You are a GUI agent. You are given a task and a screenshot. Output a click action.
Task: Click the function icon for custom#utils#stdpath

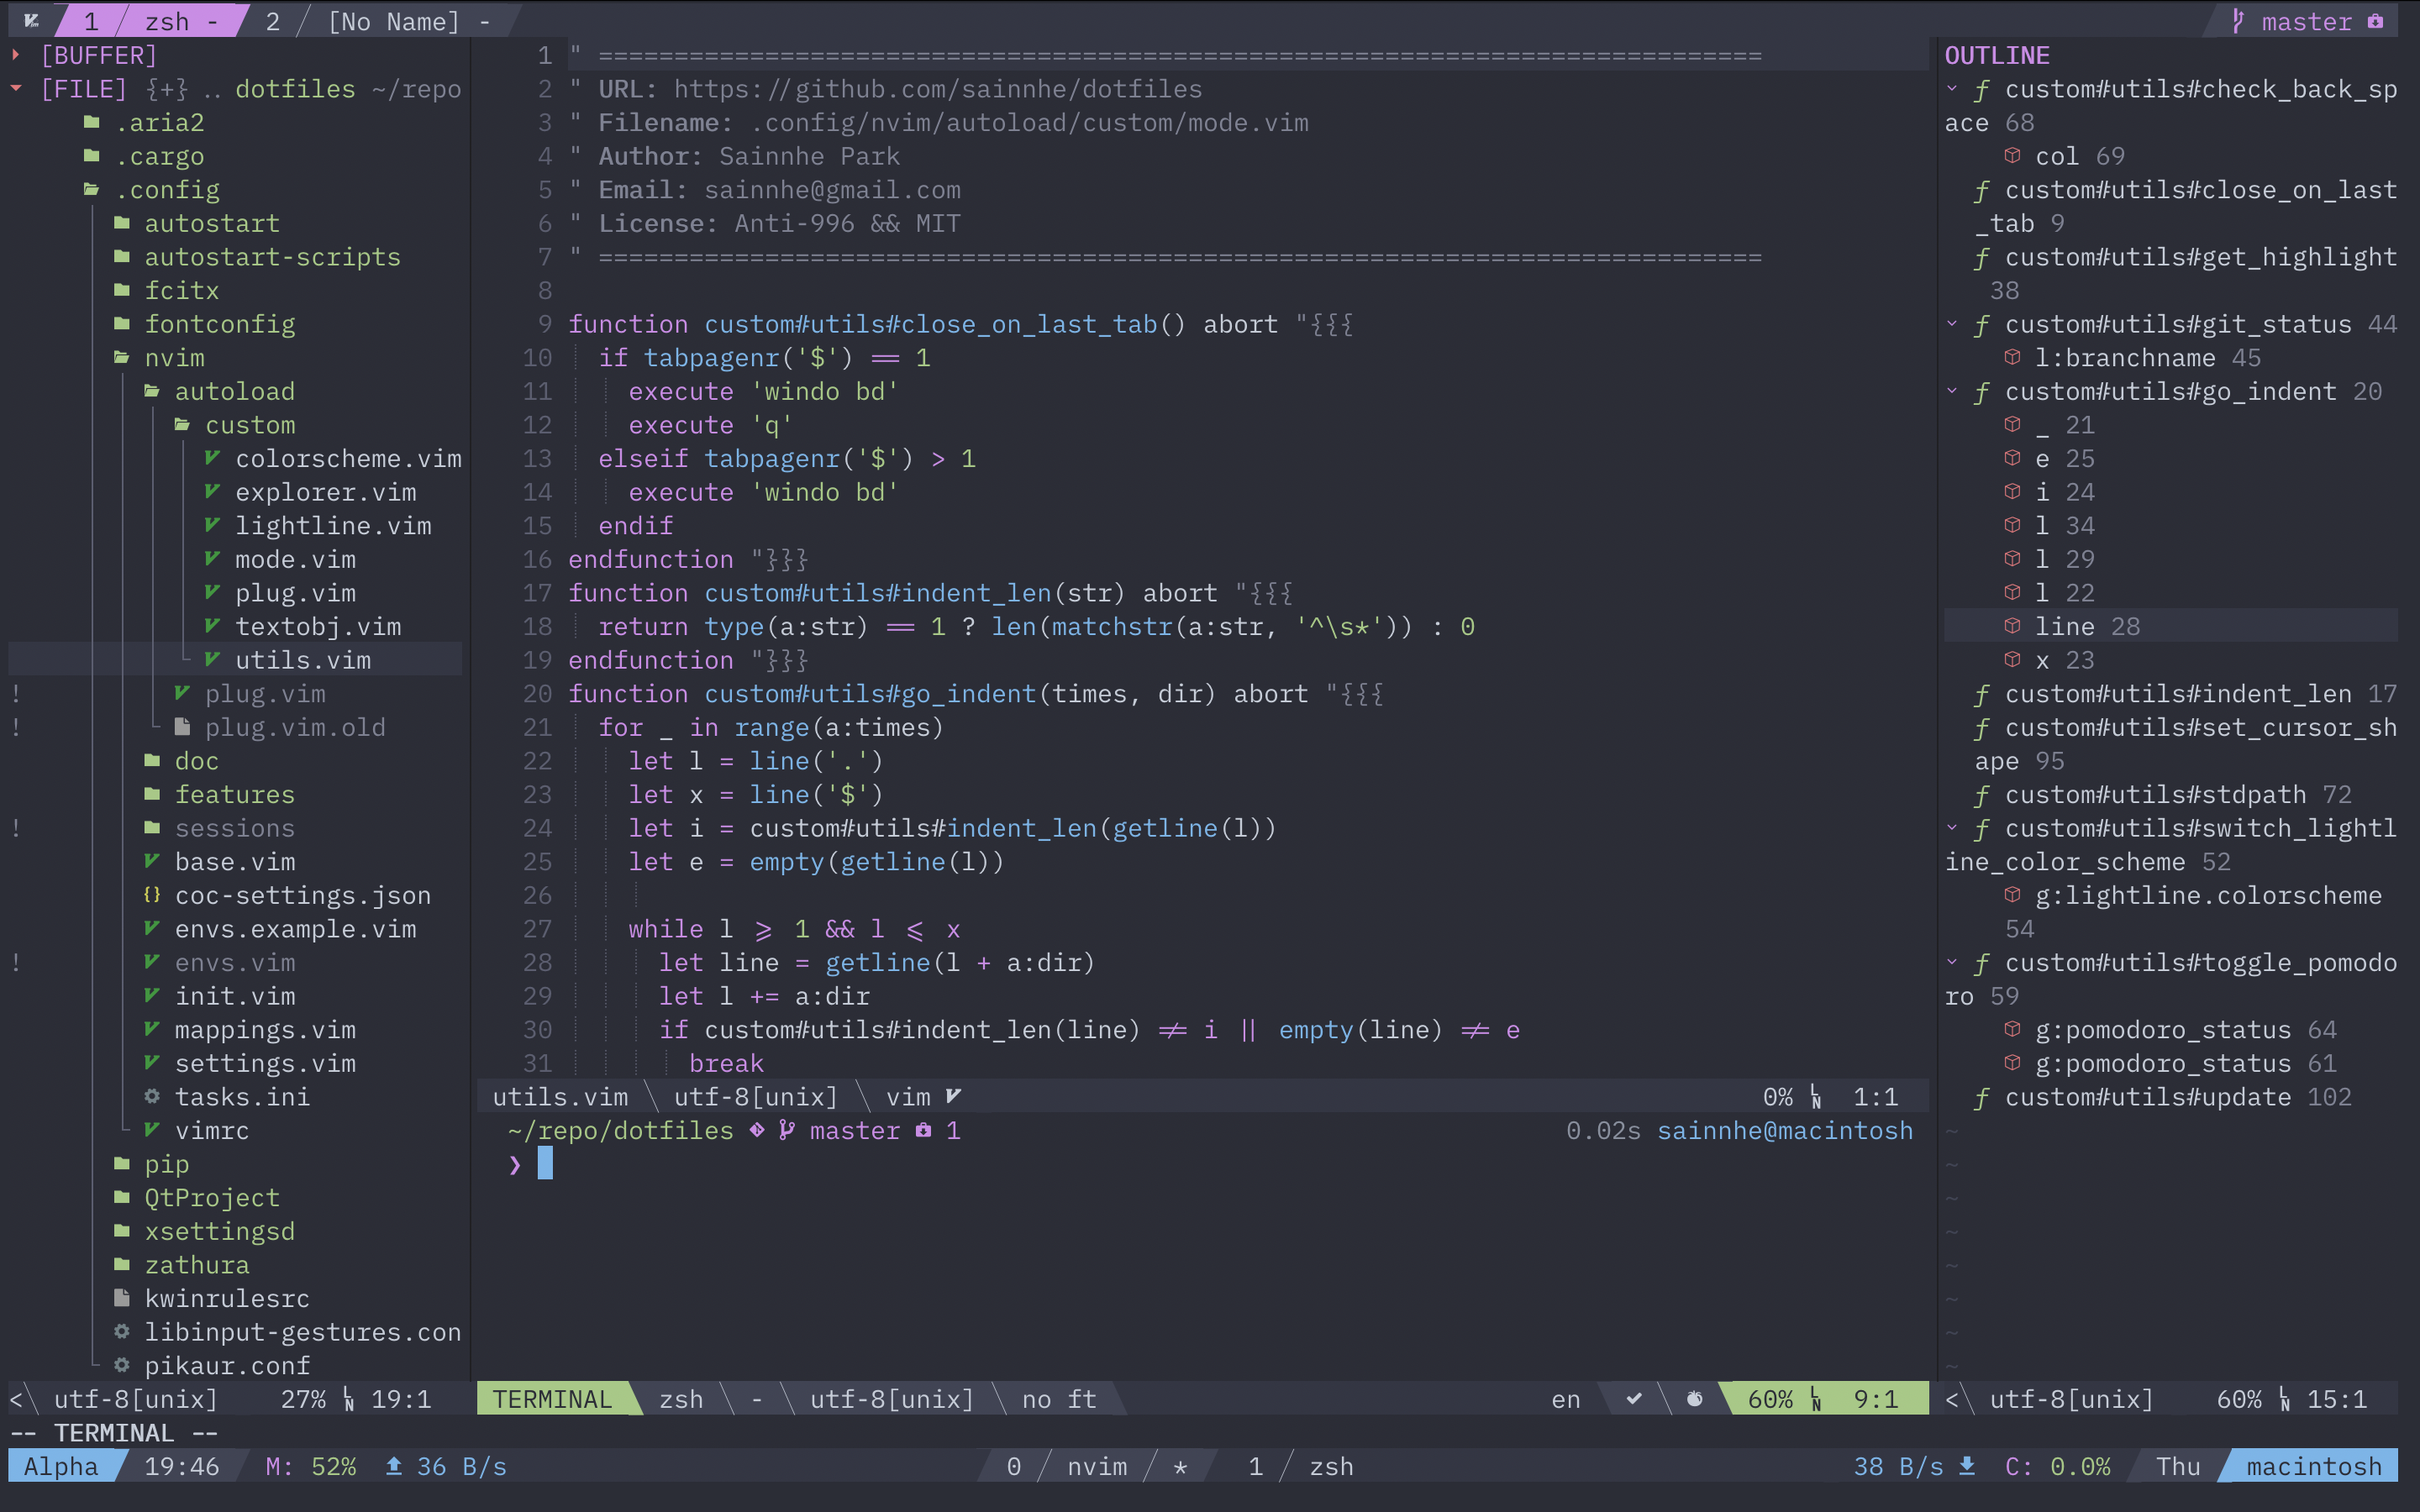(x=1981, y=794)
